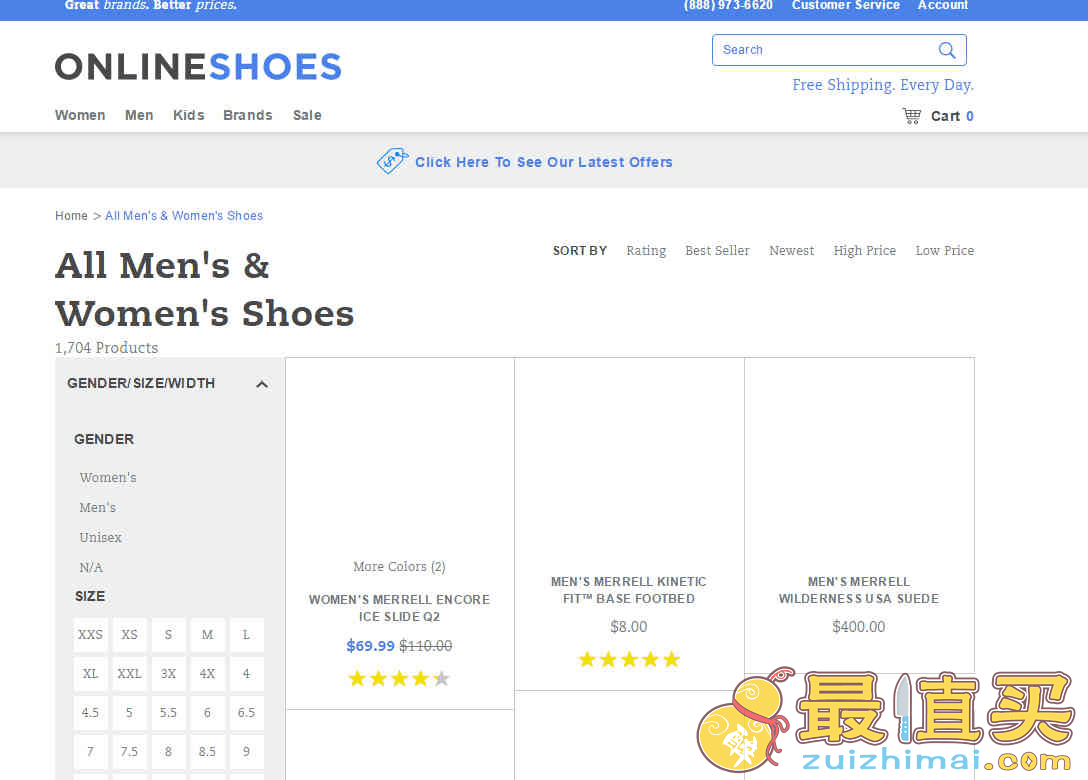Select size XXL

tap(129, 673)
